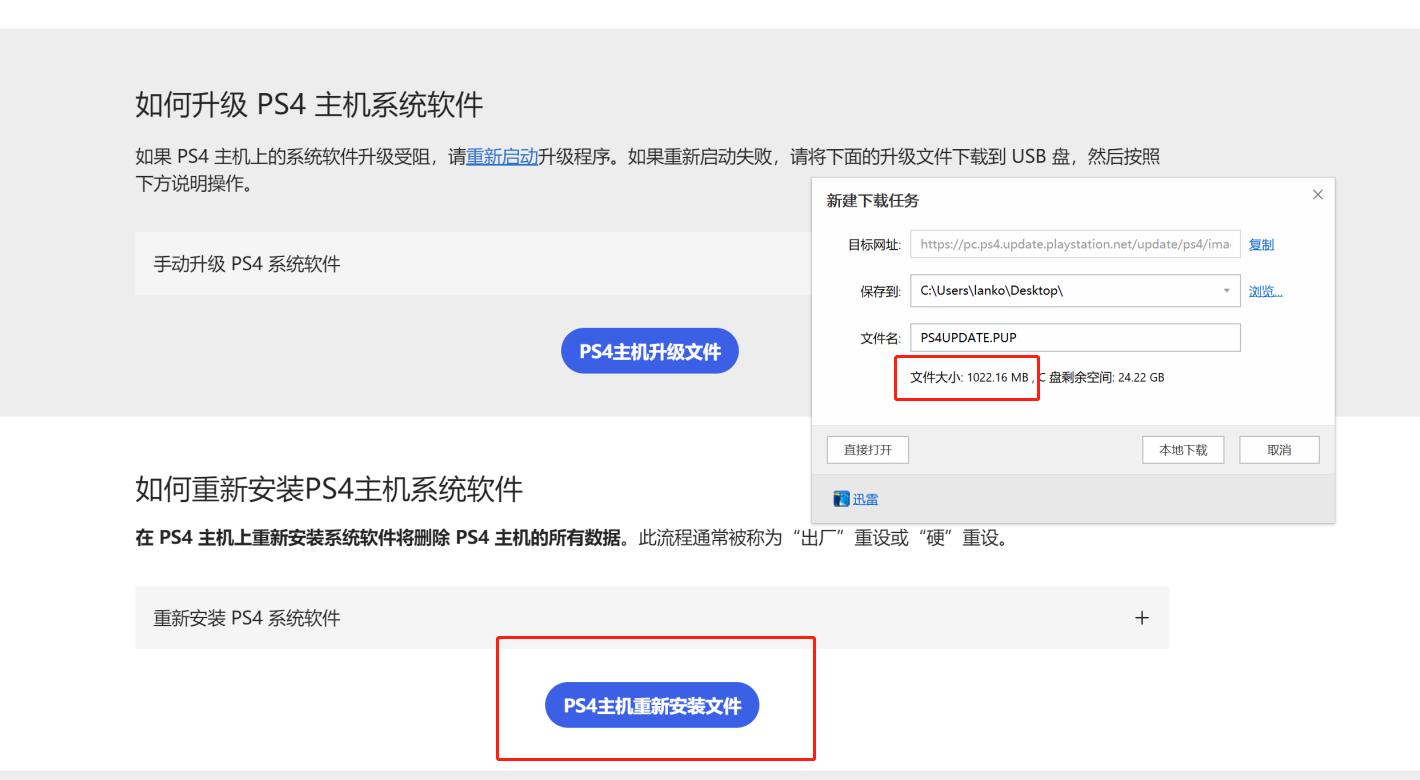Click the 复制 link to copy the URL
Image resolution: width=1420 pixels, height=780 pixels.
(x=1262, y=244)
